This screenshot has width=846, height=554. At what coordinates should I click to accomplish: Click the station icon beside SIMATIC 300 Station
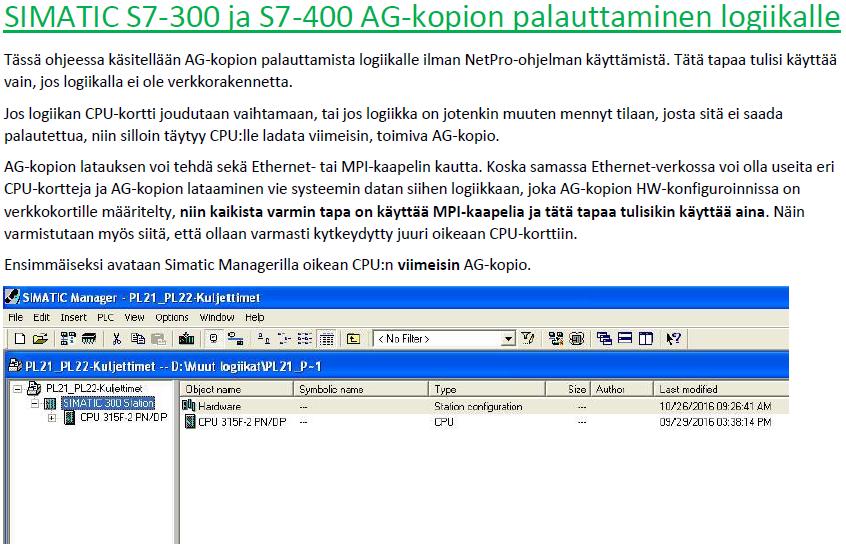(x=51, y=403)
